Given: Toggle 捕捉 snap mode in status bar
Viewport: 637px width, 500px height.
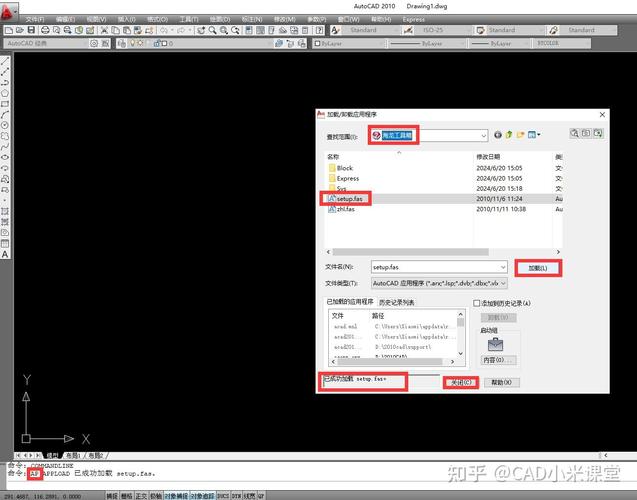Looking at the screenshot, I should [112, 496].
